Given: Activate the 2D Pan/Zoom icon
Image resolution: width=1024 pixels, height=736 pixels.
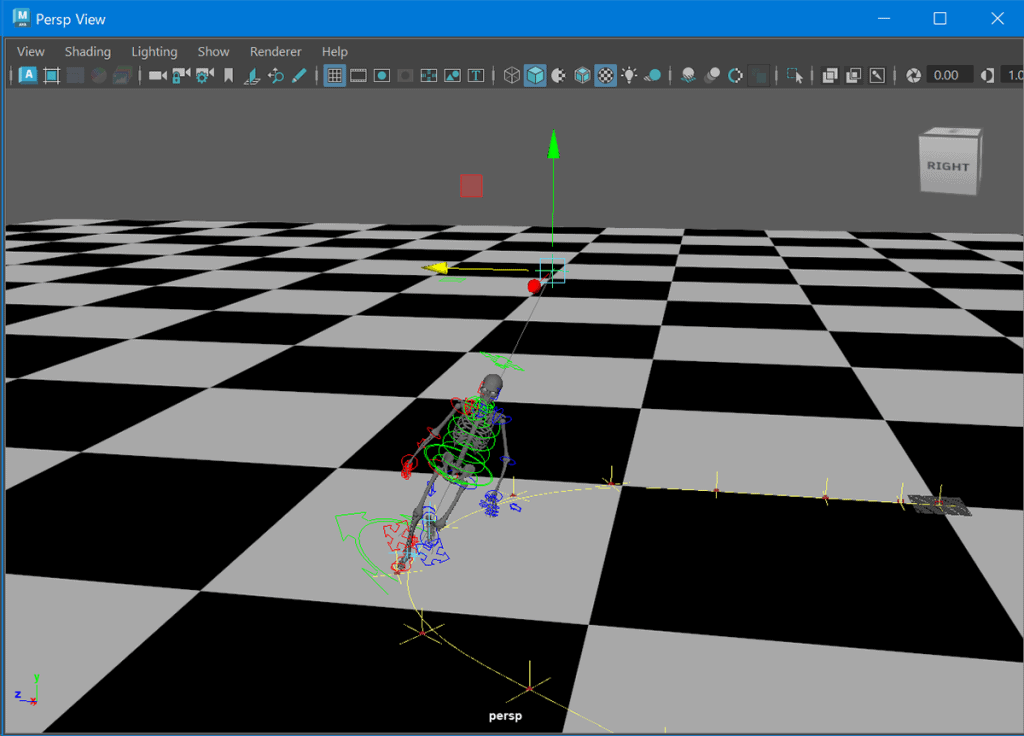Looking at the screenshot, I should pyautogui.click(x=276, y=75).
